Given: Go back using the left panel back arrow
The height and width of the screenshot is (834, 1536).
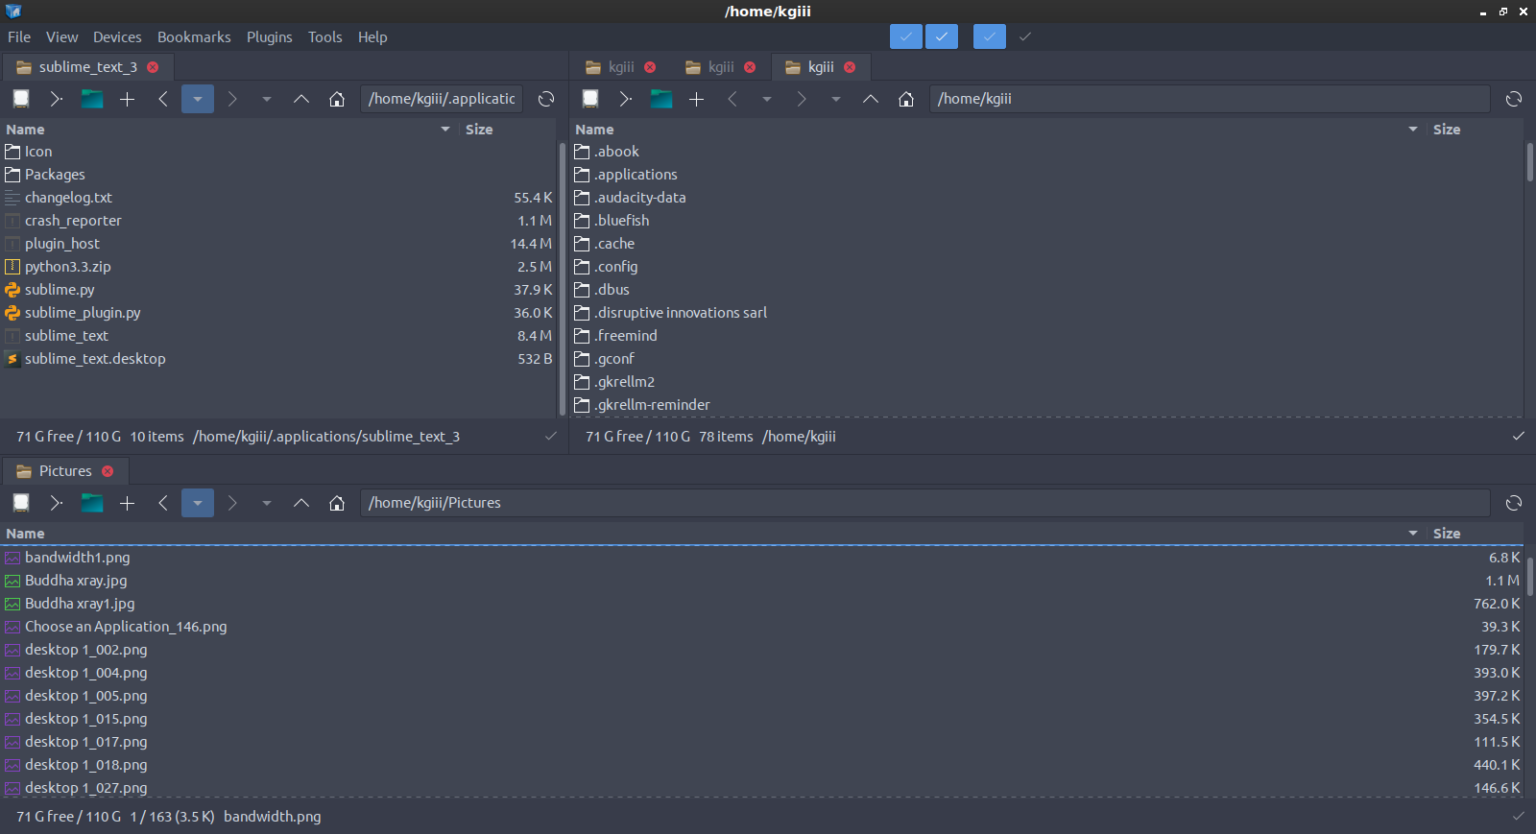Looking at the screenshot, I should click(163, 98).
